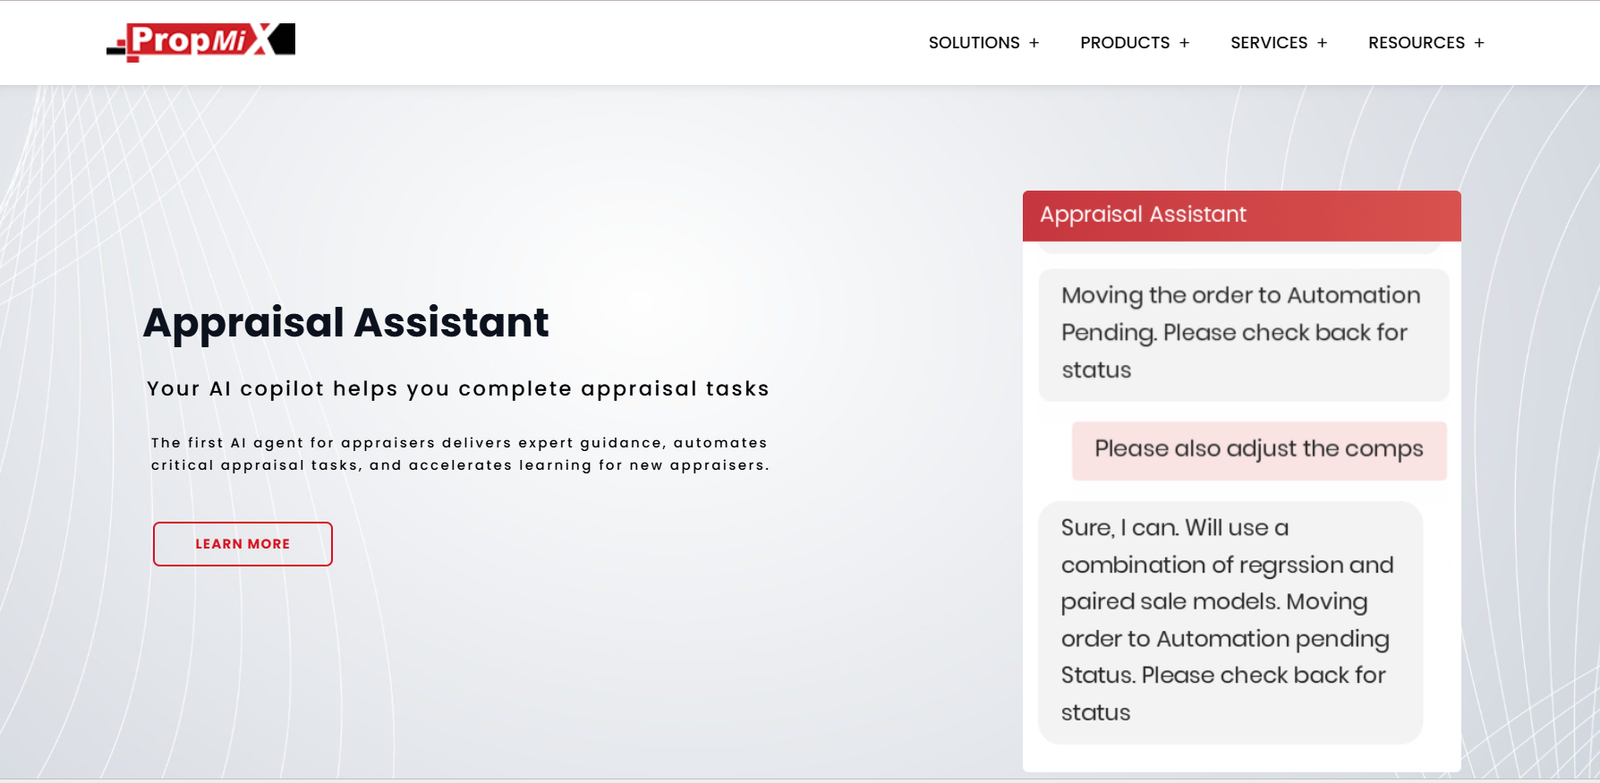The width and height of the screenshot is (1600, 783).
Task: Expand Products using its plus icon
Action: (1184, 43)
